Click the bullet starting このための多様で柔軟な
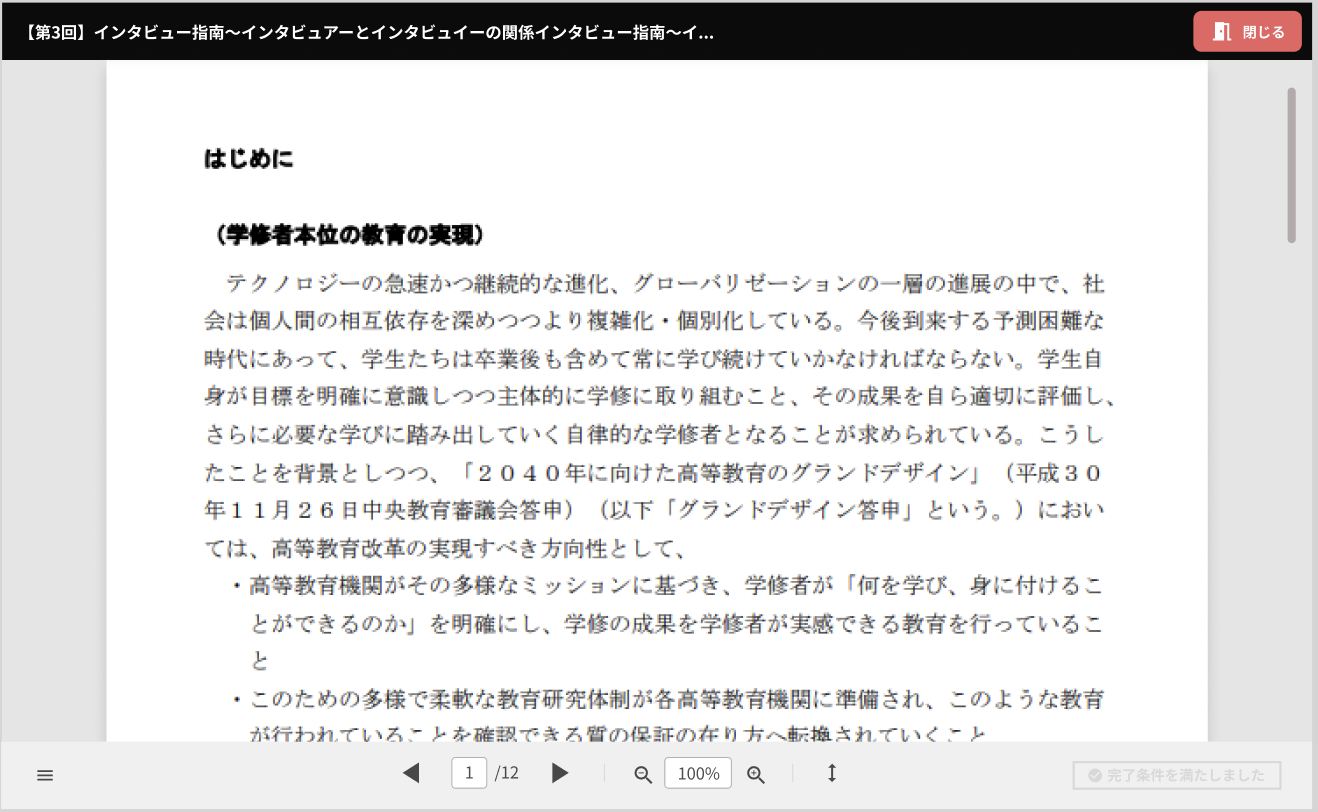This screenshot has height=812, width=1318. [x=675, y=699]
